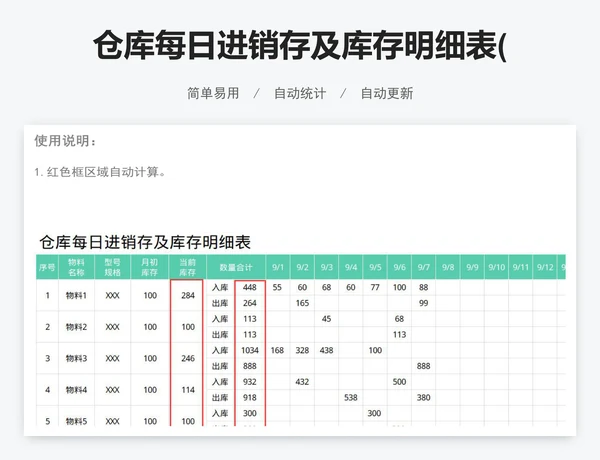This screenshot has height=460, width=600.
Task: Select the 9/8 date column header
Action: point(448,267)
